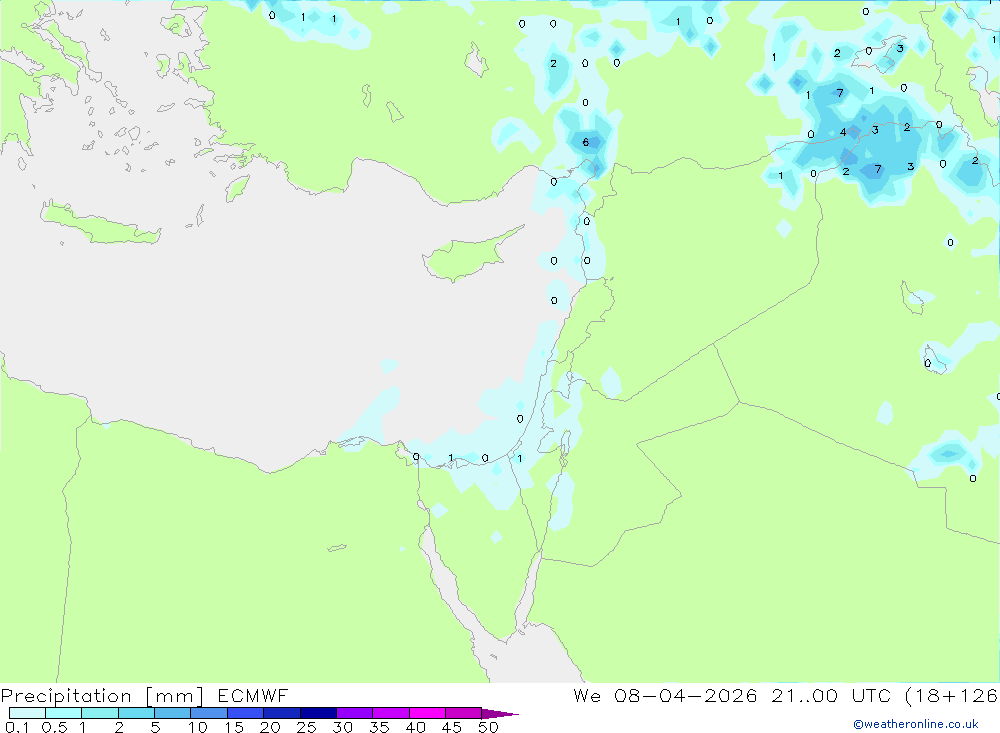Viewport: 1000px width, 733px height.
Task: Select the 45–50 mm purple legend swatch
Action: [x=463, y=713]
